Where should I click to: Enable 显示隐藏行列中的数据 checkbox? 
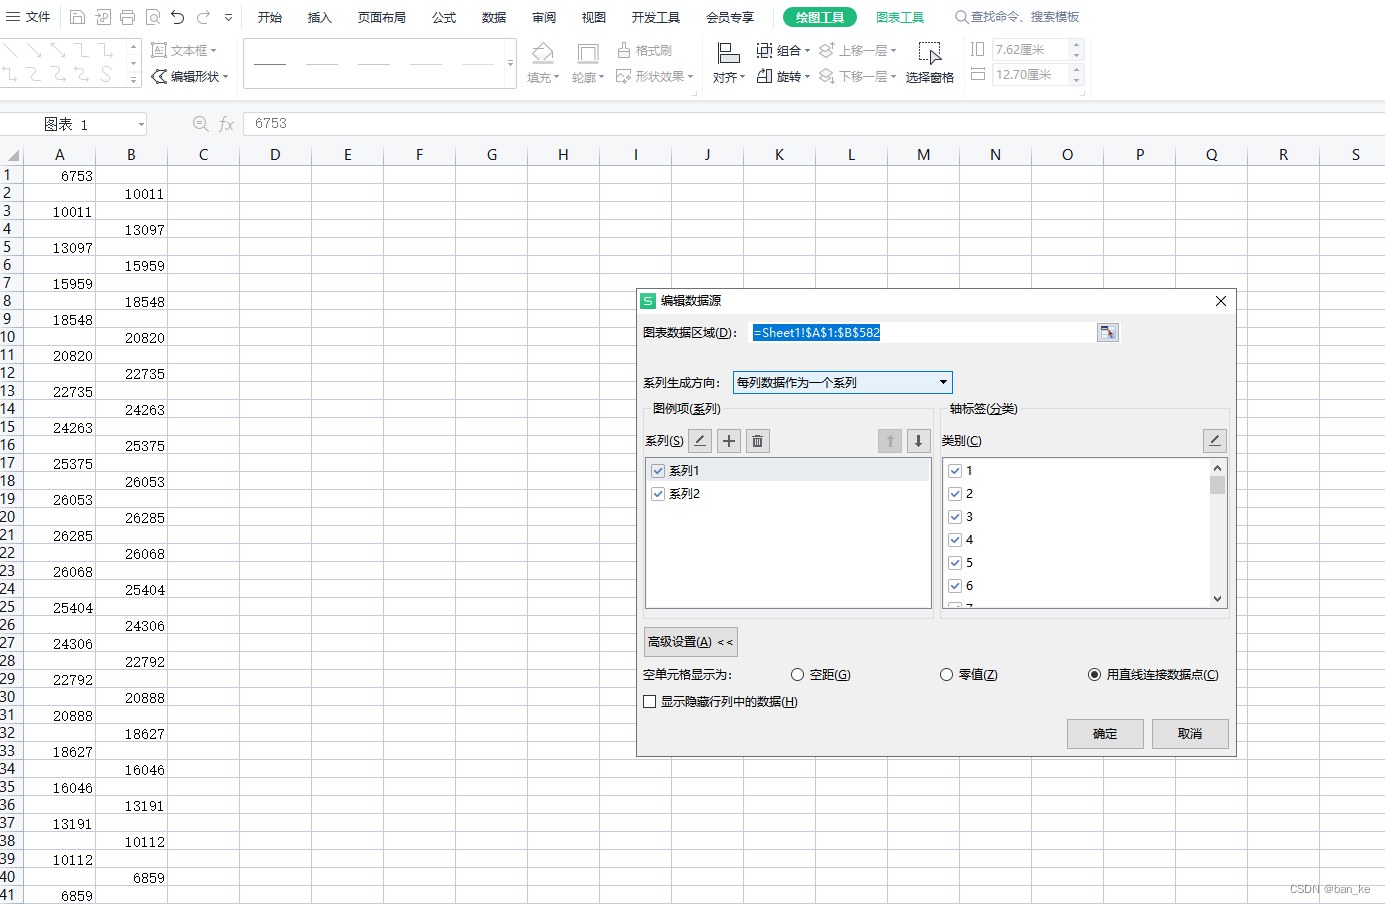click(650, 702)
